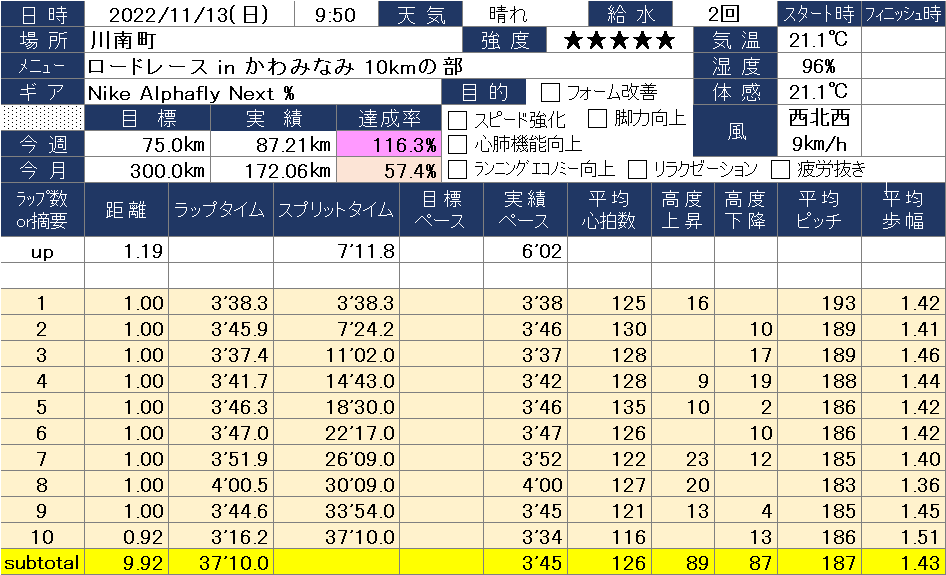Click the location cell 川南町
Screen dimensions: 946x575
pyautogui.click(x=270, y=41)
